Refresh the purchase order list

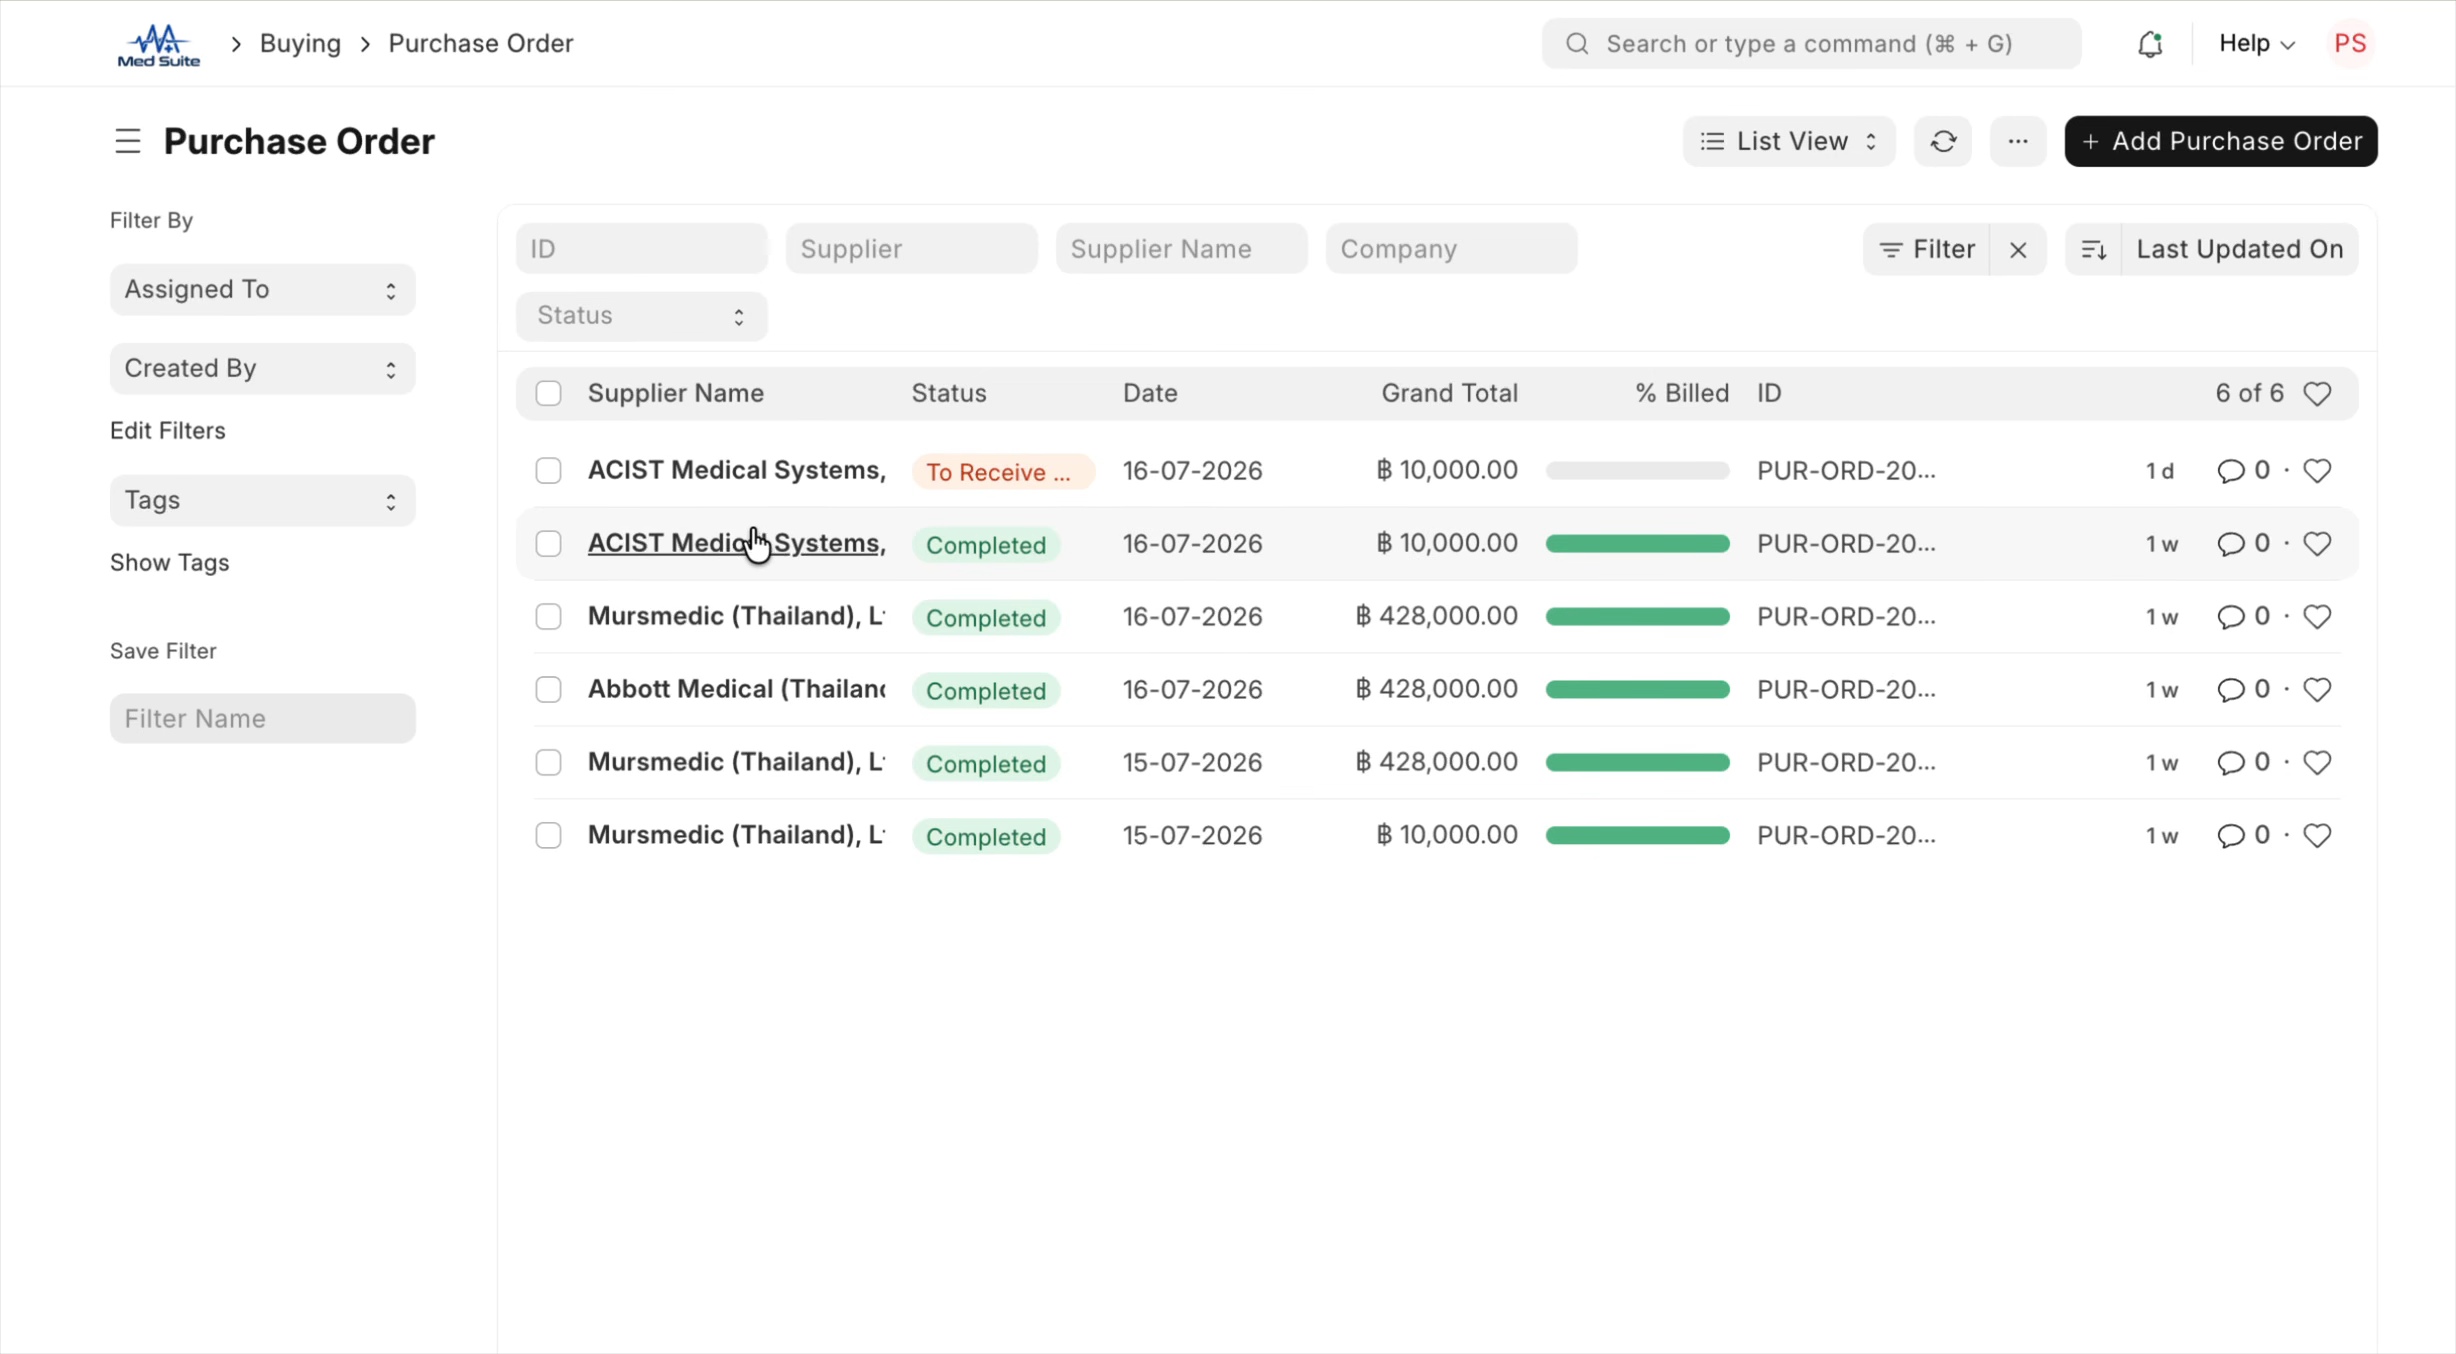tap(1943, 141)
